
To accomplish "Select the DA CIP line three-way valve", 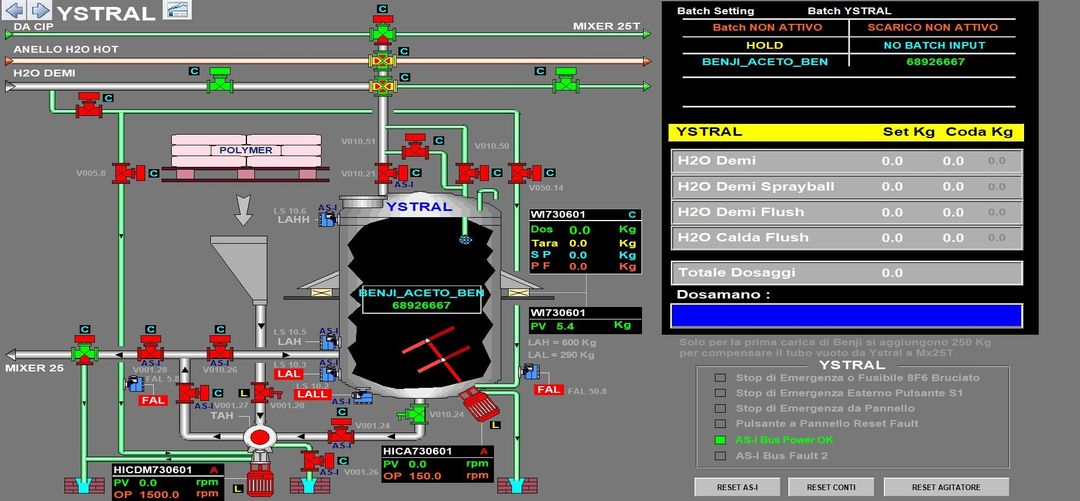I will [x=382, y=29].
